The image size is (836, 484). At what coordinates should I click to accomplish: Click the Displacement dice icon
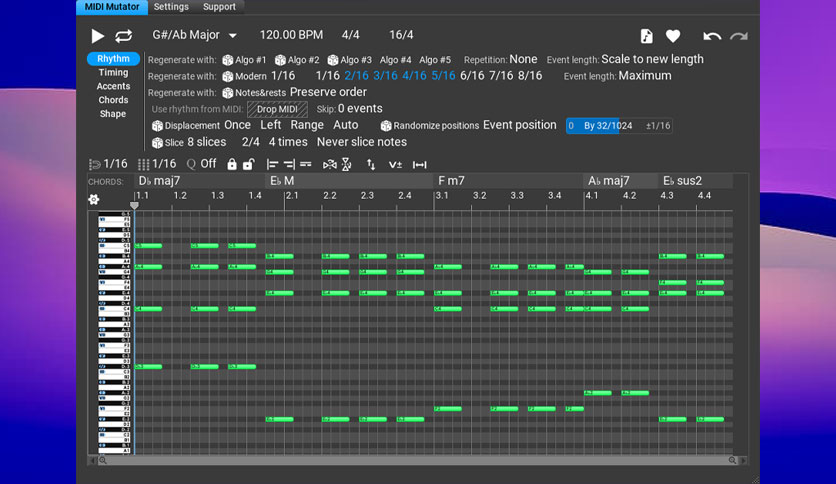coord(157,126)
